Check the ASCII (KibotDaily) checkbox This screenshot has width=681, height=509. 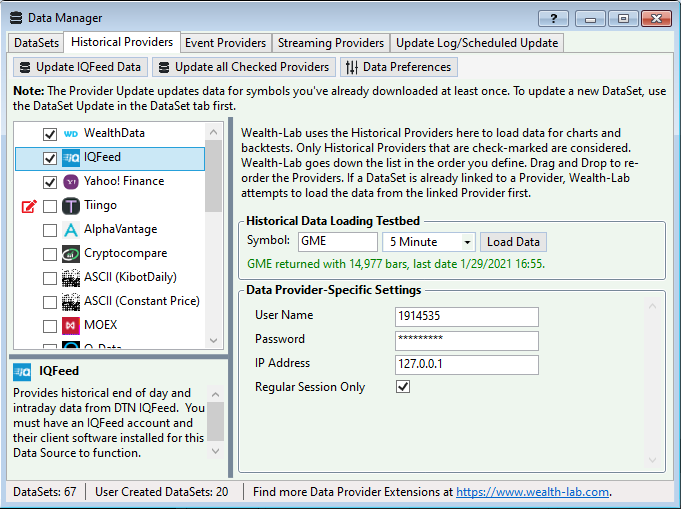click(50, 278)
